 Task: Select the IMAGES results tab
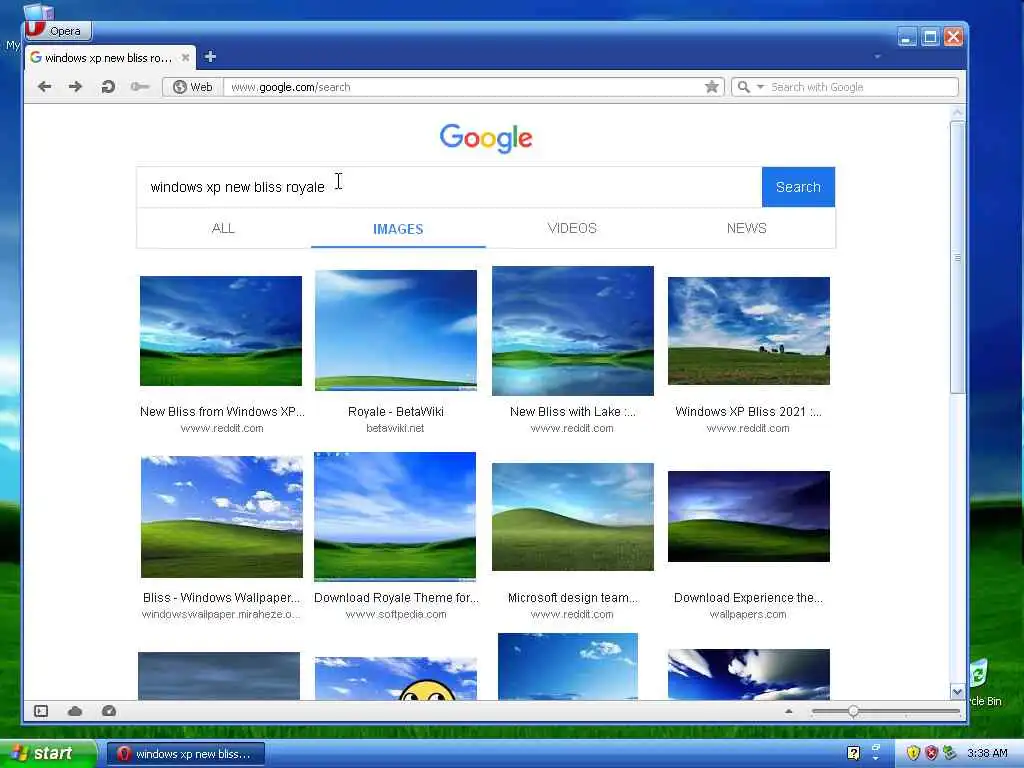(398, 229)
